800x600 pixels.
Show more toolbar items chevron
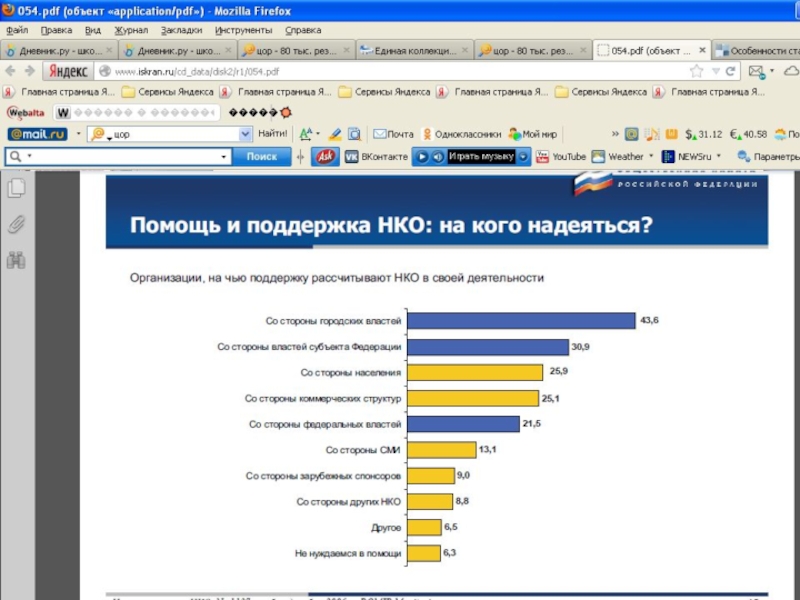point(615,134)
